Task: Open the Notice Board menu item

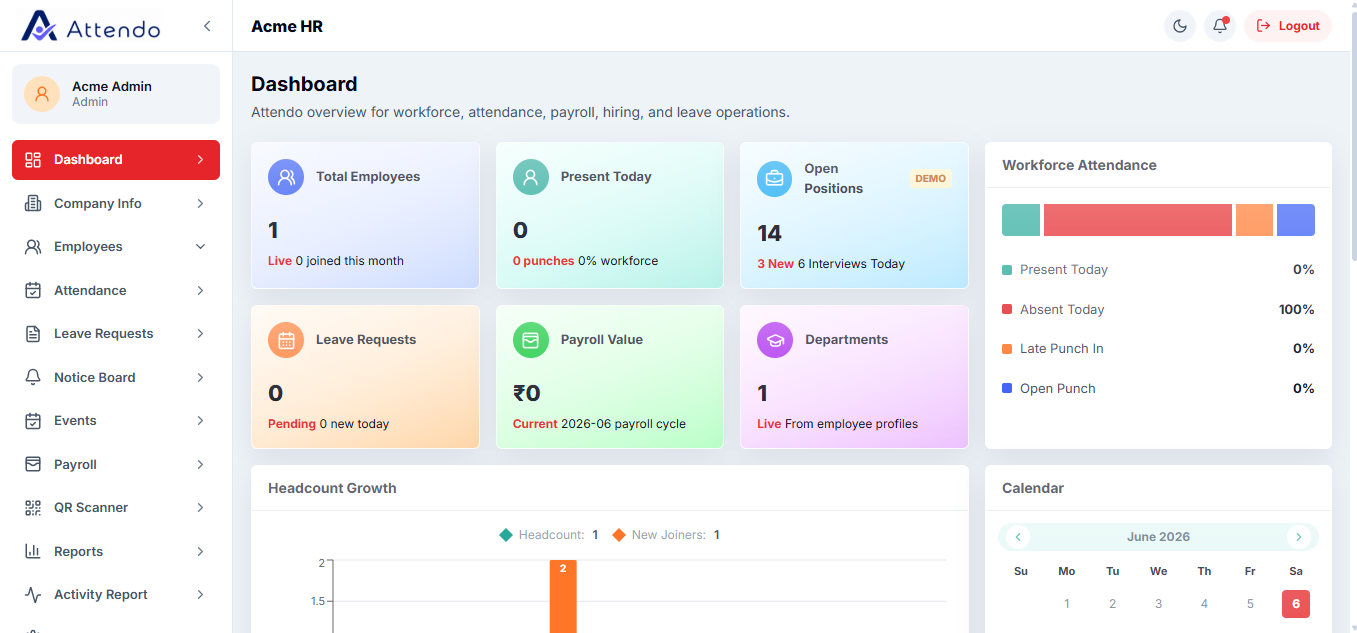Action: [116, 377]
